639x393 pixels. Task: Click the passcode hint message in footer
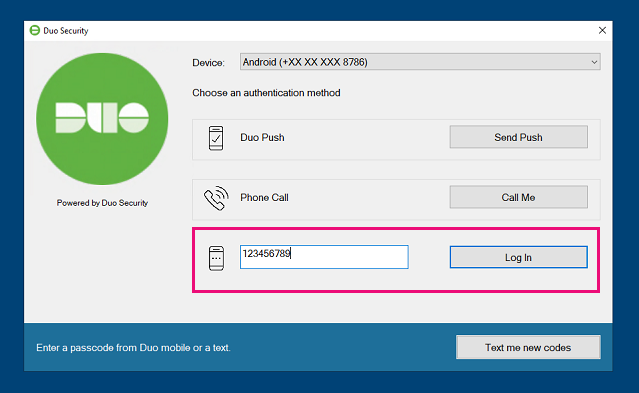133,348
